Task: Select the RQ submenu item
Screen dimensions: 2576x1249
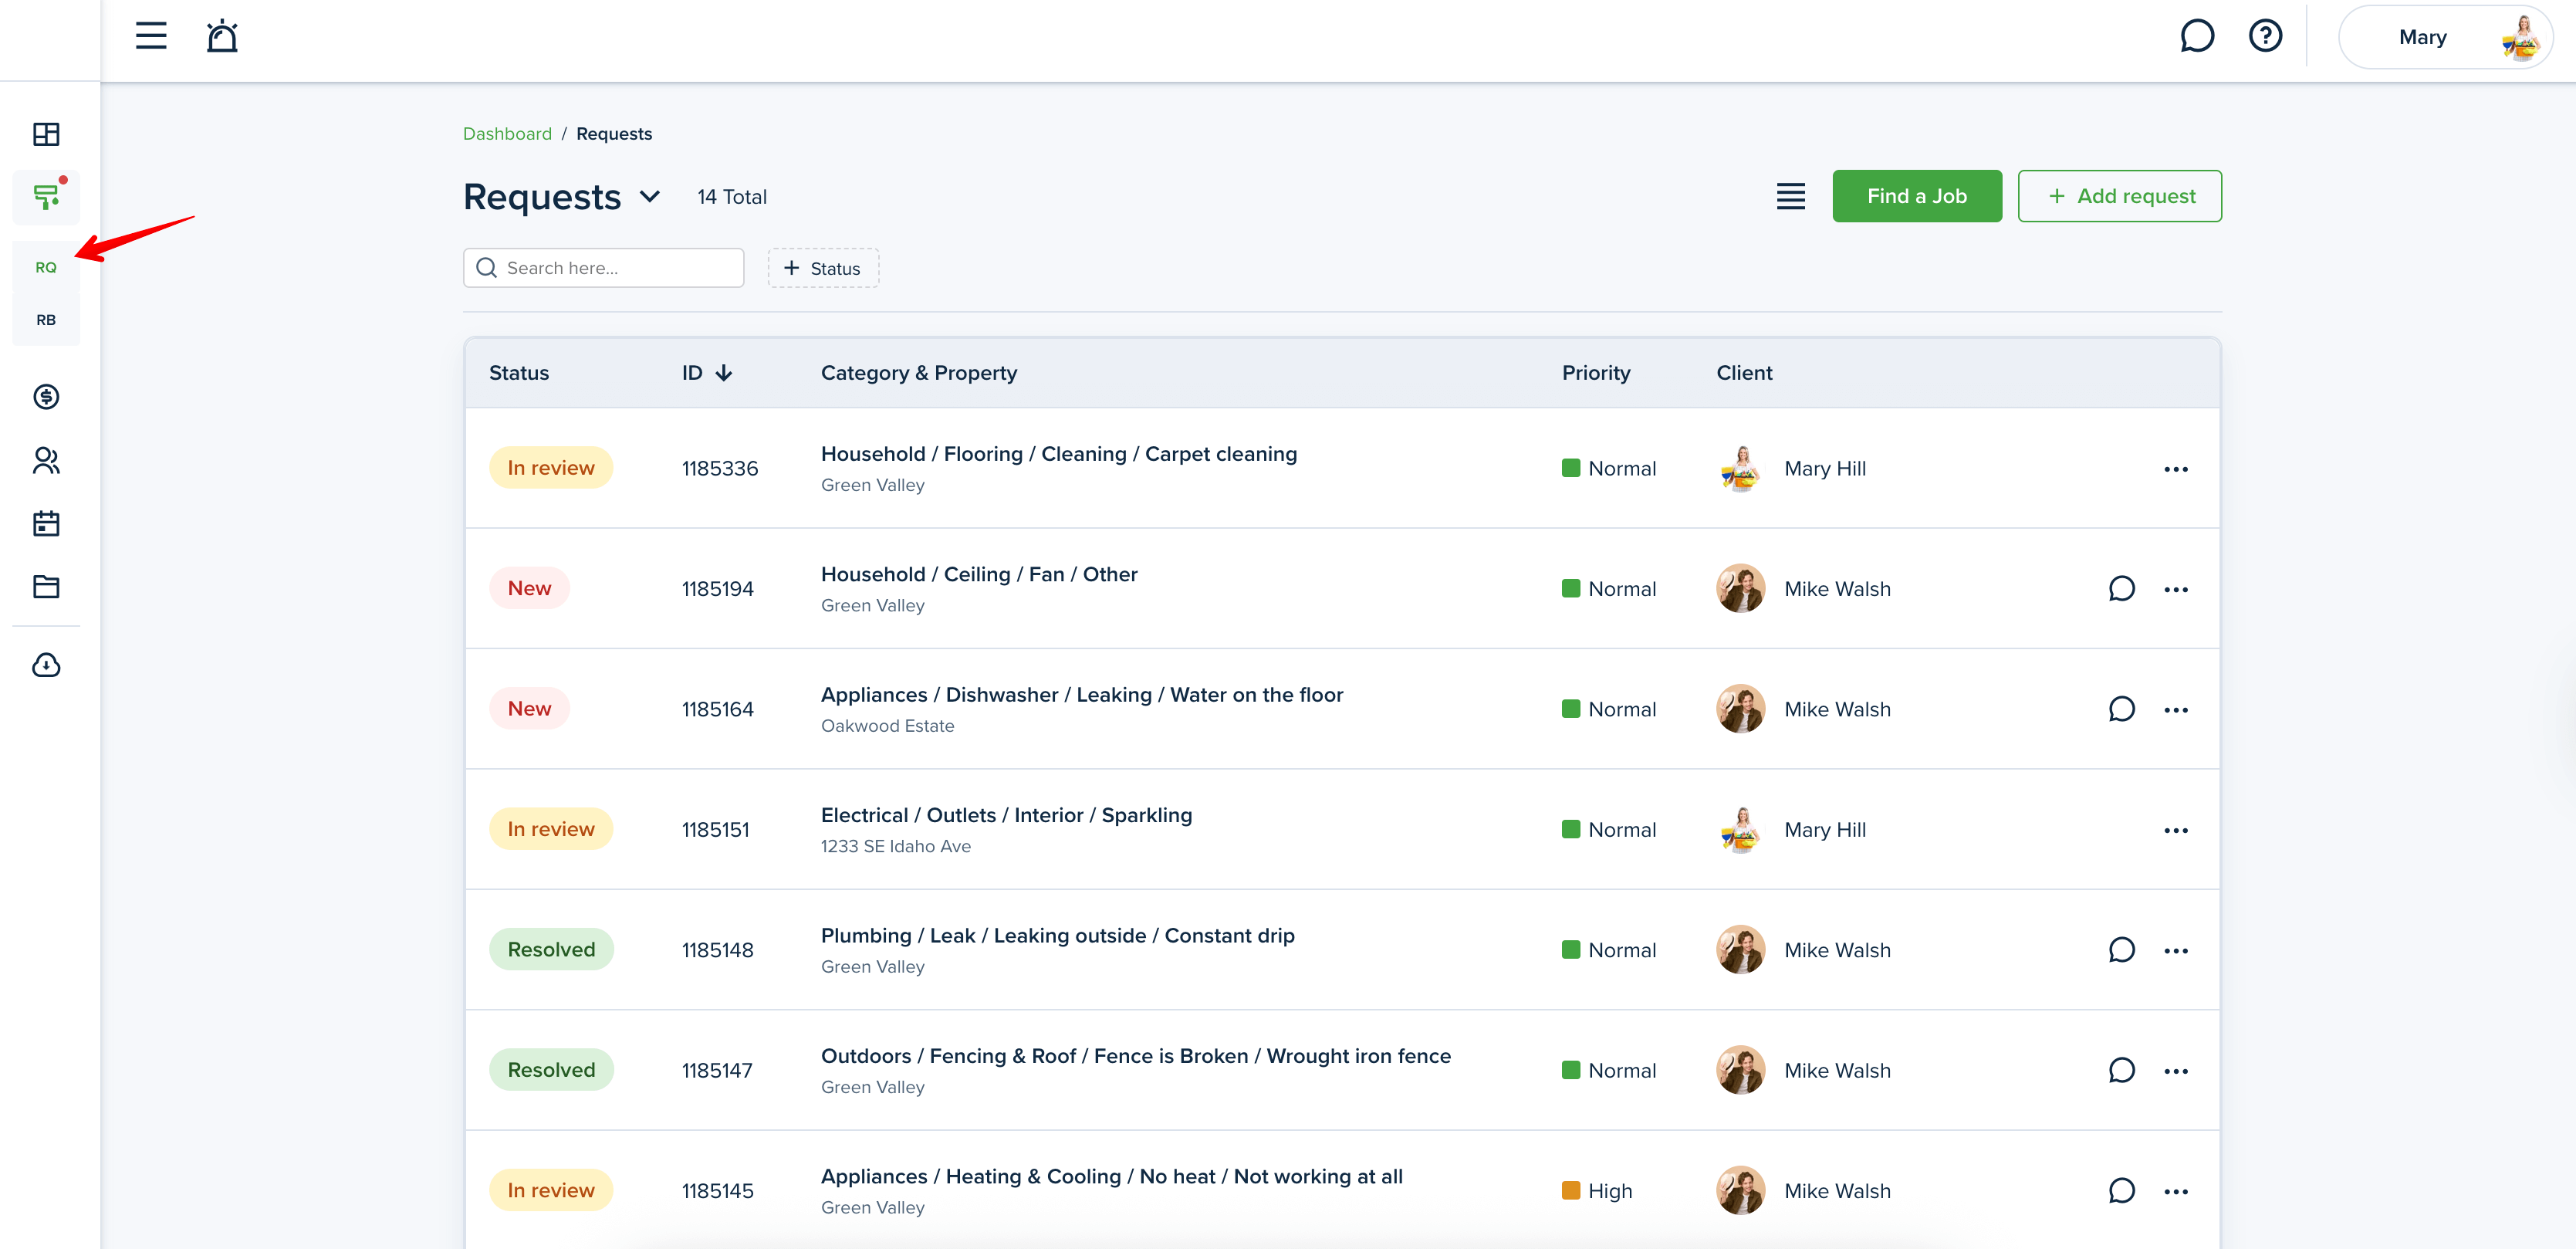Action: [x=46, y=267]
